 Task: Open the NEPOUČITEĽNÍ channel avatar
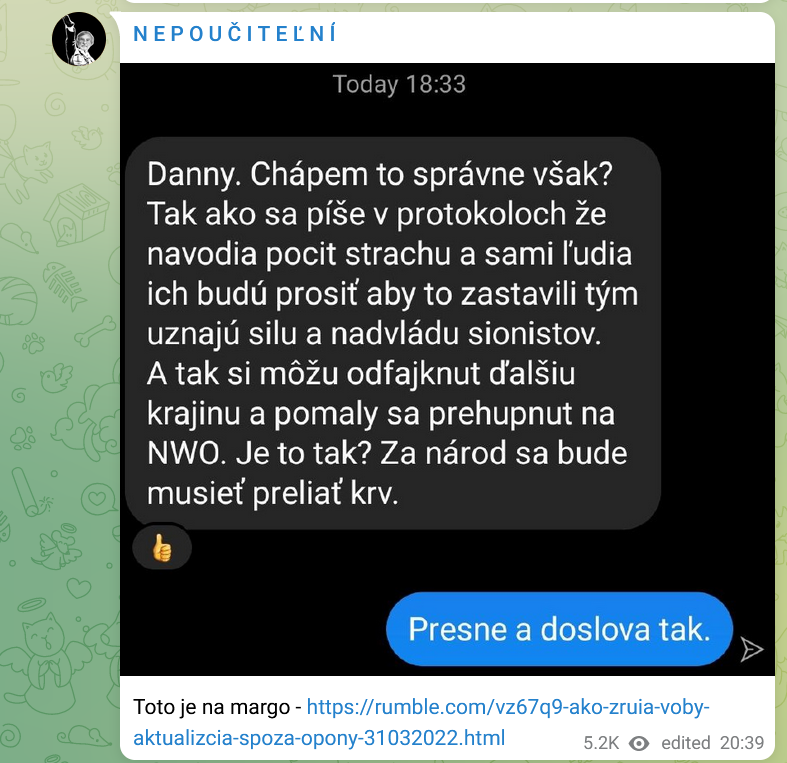coord(79,39)
